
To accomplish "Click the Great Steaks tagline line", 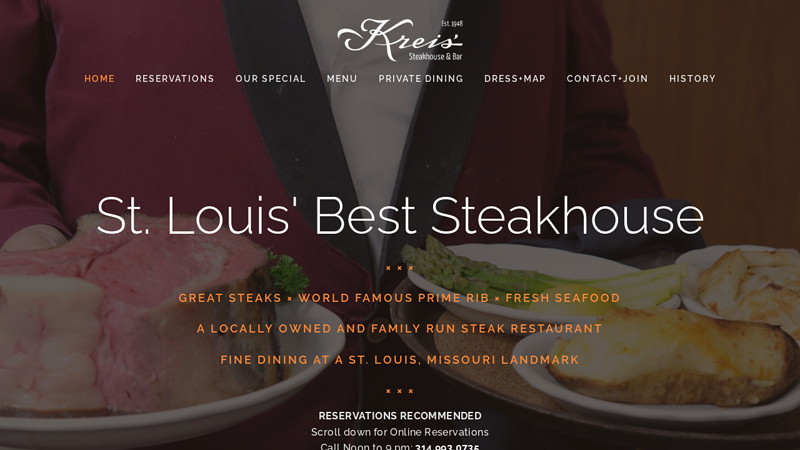I will [399, 298].
